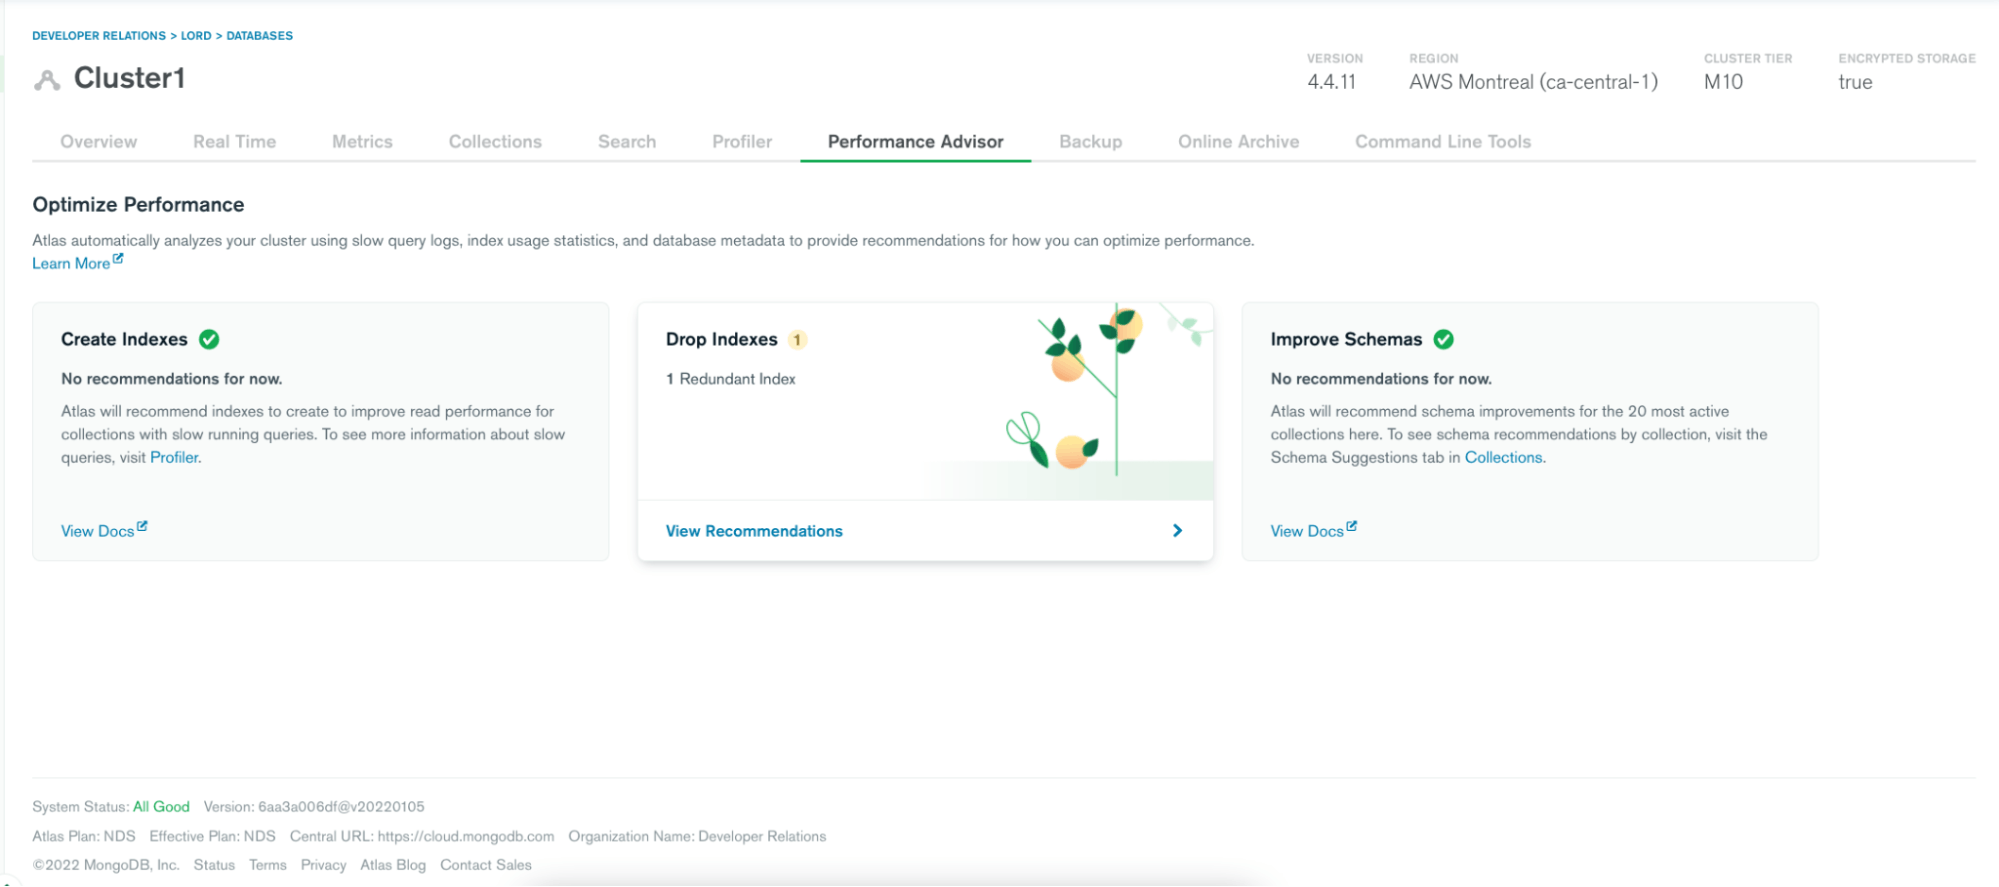Open the Atlas Blog footer link

click(393, 865)
